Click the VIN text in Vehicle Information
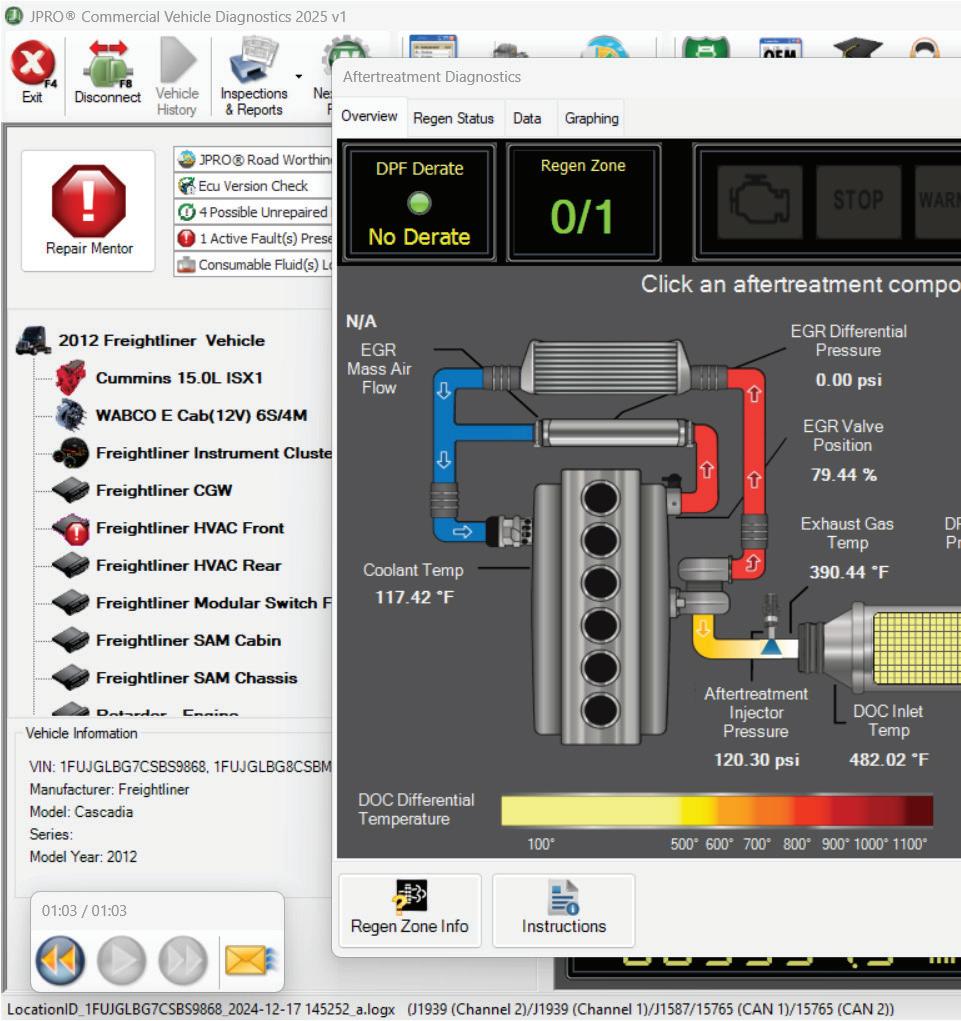 tap(180, 766)
